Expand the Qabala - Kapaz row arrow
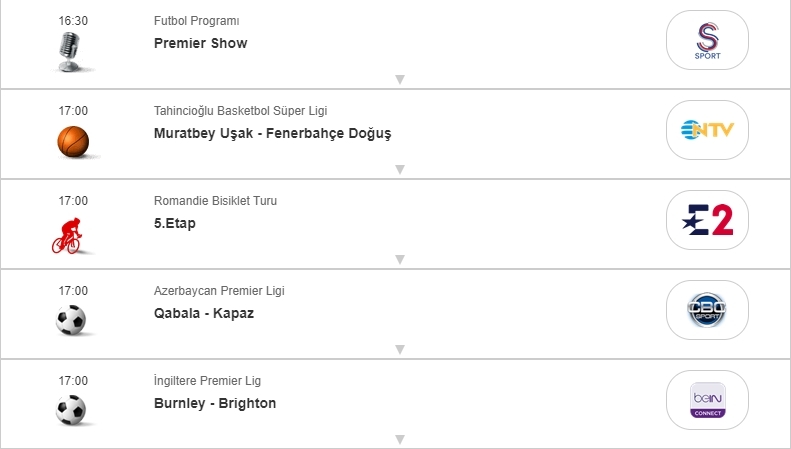Image resolution: width=791 pixels, height=449 pixels. pyautogui.click(x=399, y=350)
